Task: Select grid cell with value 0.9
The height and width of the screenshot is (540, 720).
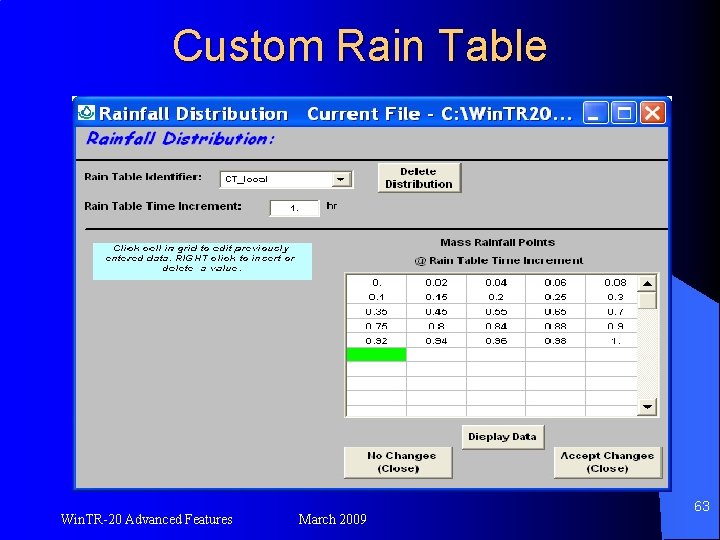Action: (x=611, y=326)
